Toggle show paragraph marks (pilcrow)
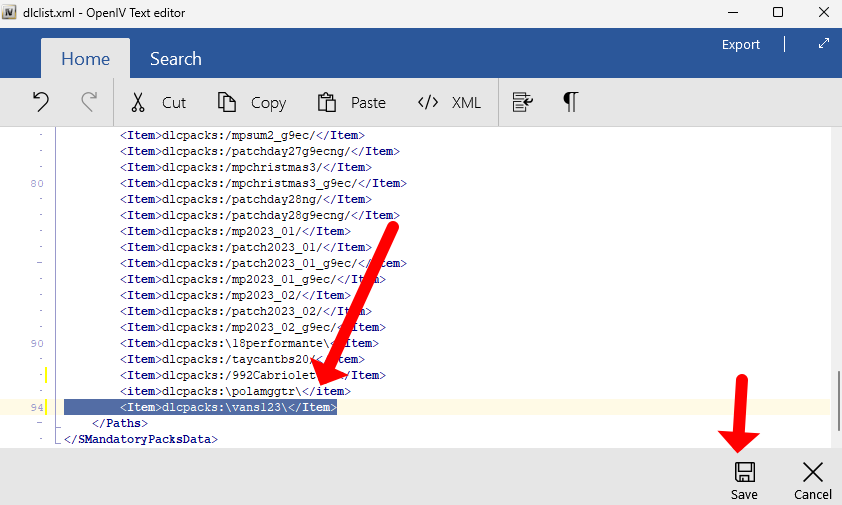 click(570, 102)
